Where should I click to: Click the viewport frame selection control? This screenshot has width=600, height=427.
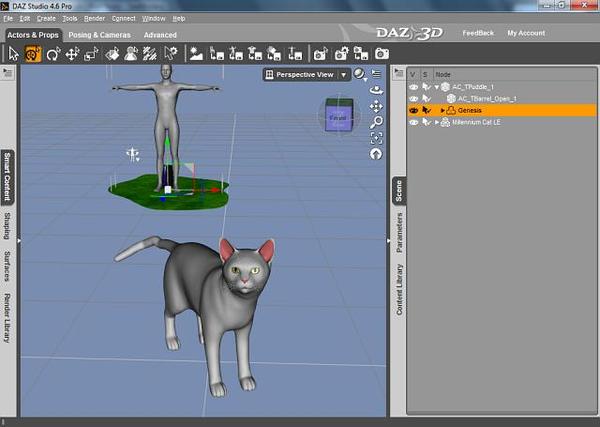tap(376, 138)
